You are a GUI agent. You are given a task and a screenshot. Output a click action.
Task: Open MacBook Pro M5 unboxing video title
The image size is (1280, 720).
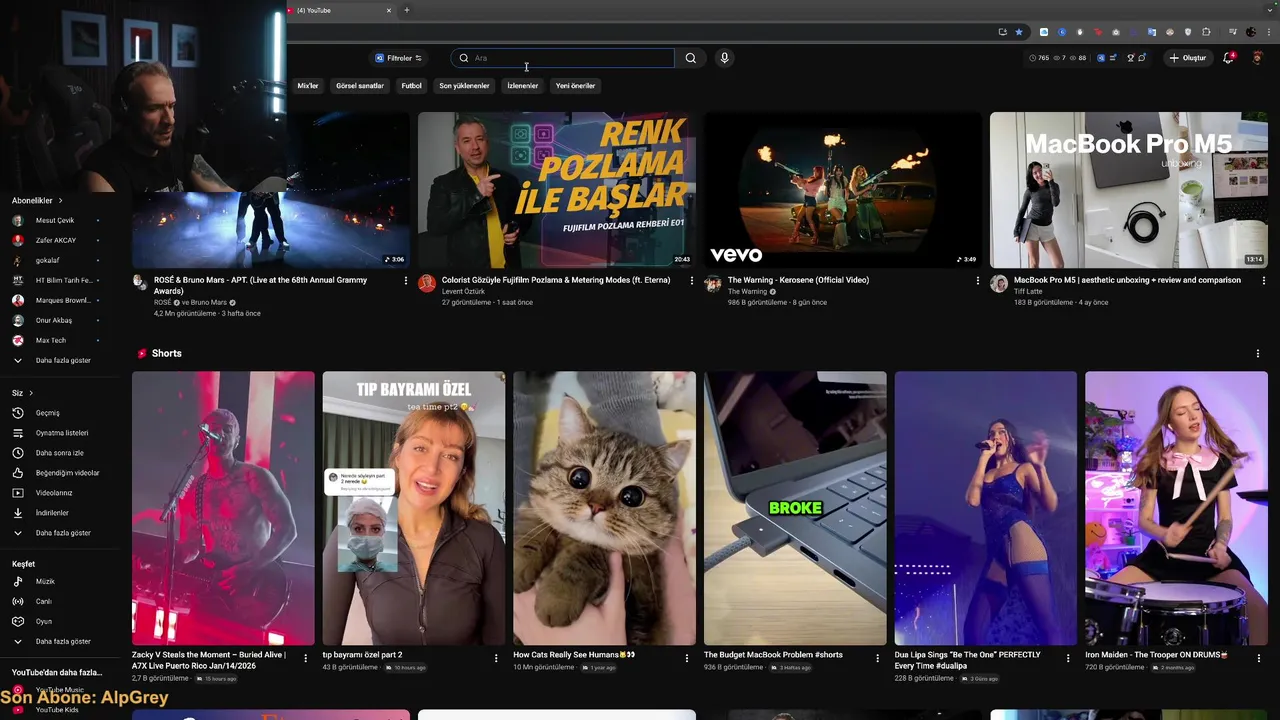[x=1127, y=280]
